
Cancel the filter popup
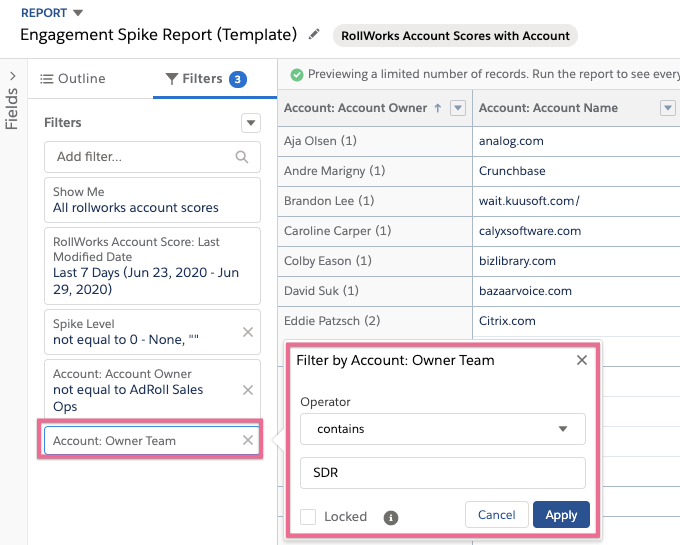(x=497, y=515)
